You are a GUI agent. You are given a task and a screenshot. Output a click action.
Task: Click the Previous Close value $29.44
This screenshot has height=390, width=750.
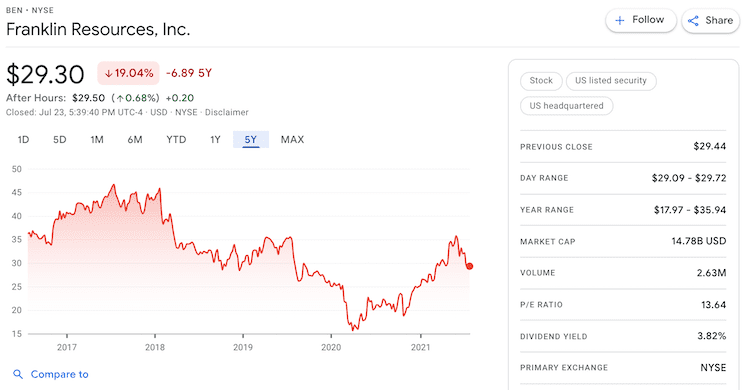(x=709, y=146)
